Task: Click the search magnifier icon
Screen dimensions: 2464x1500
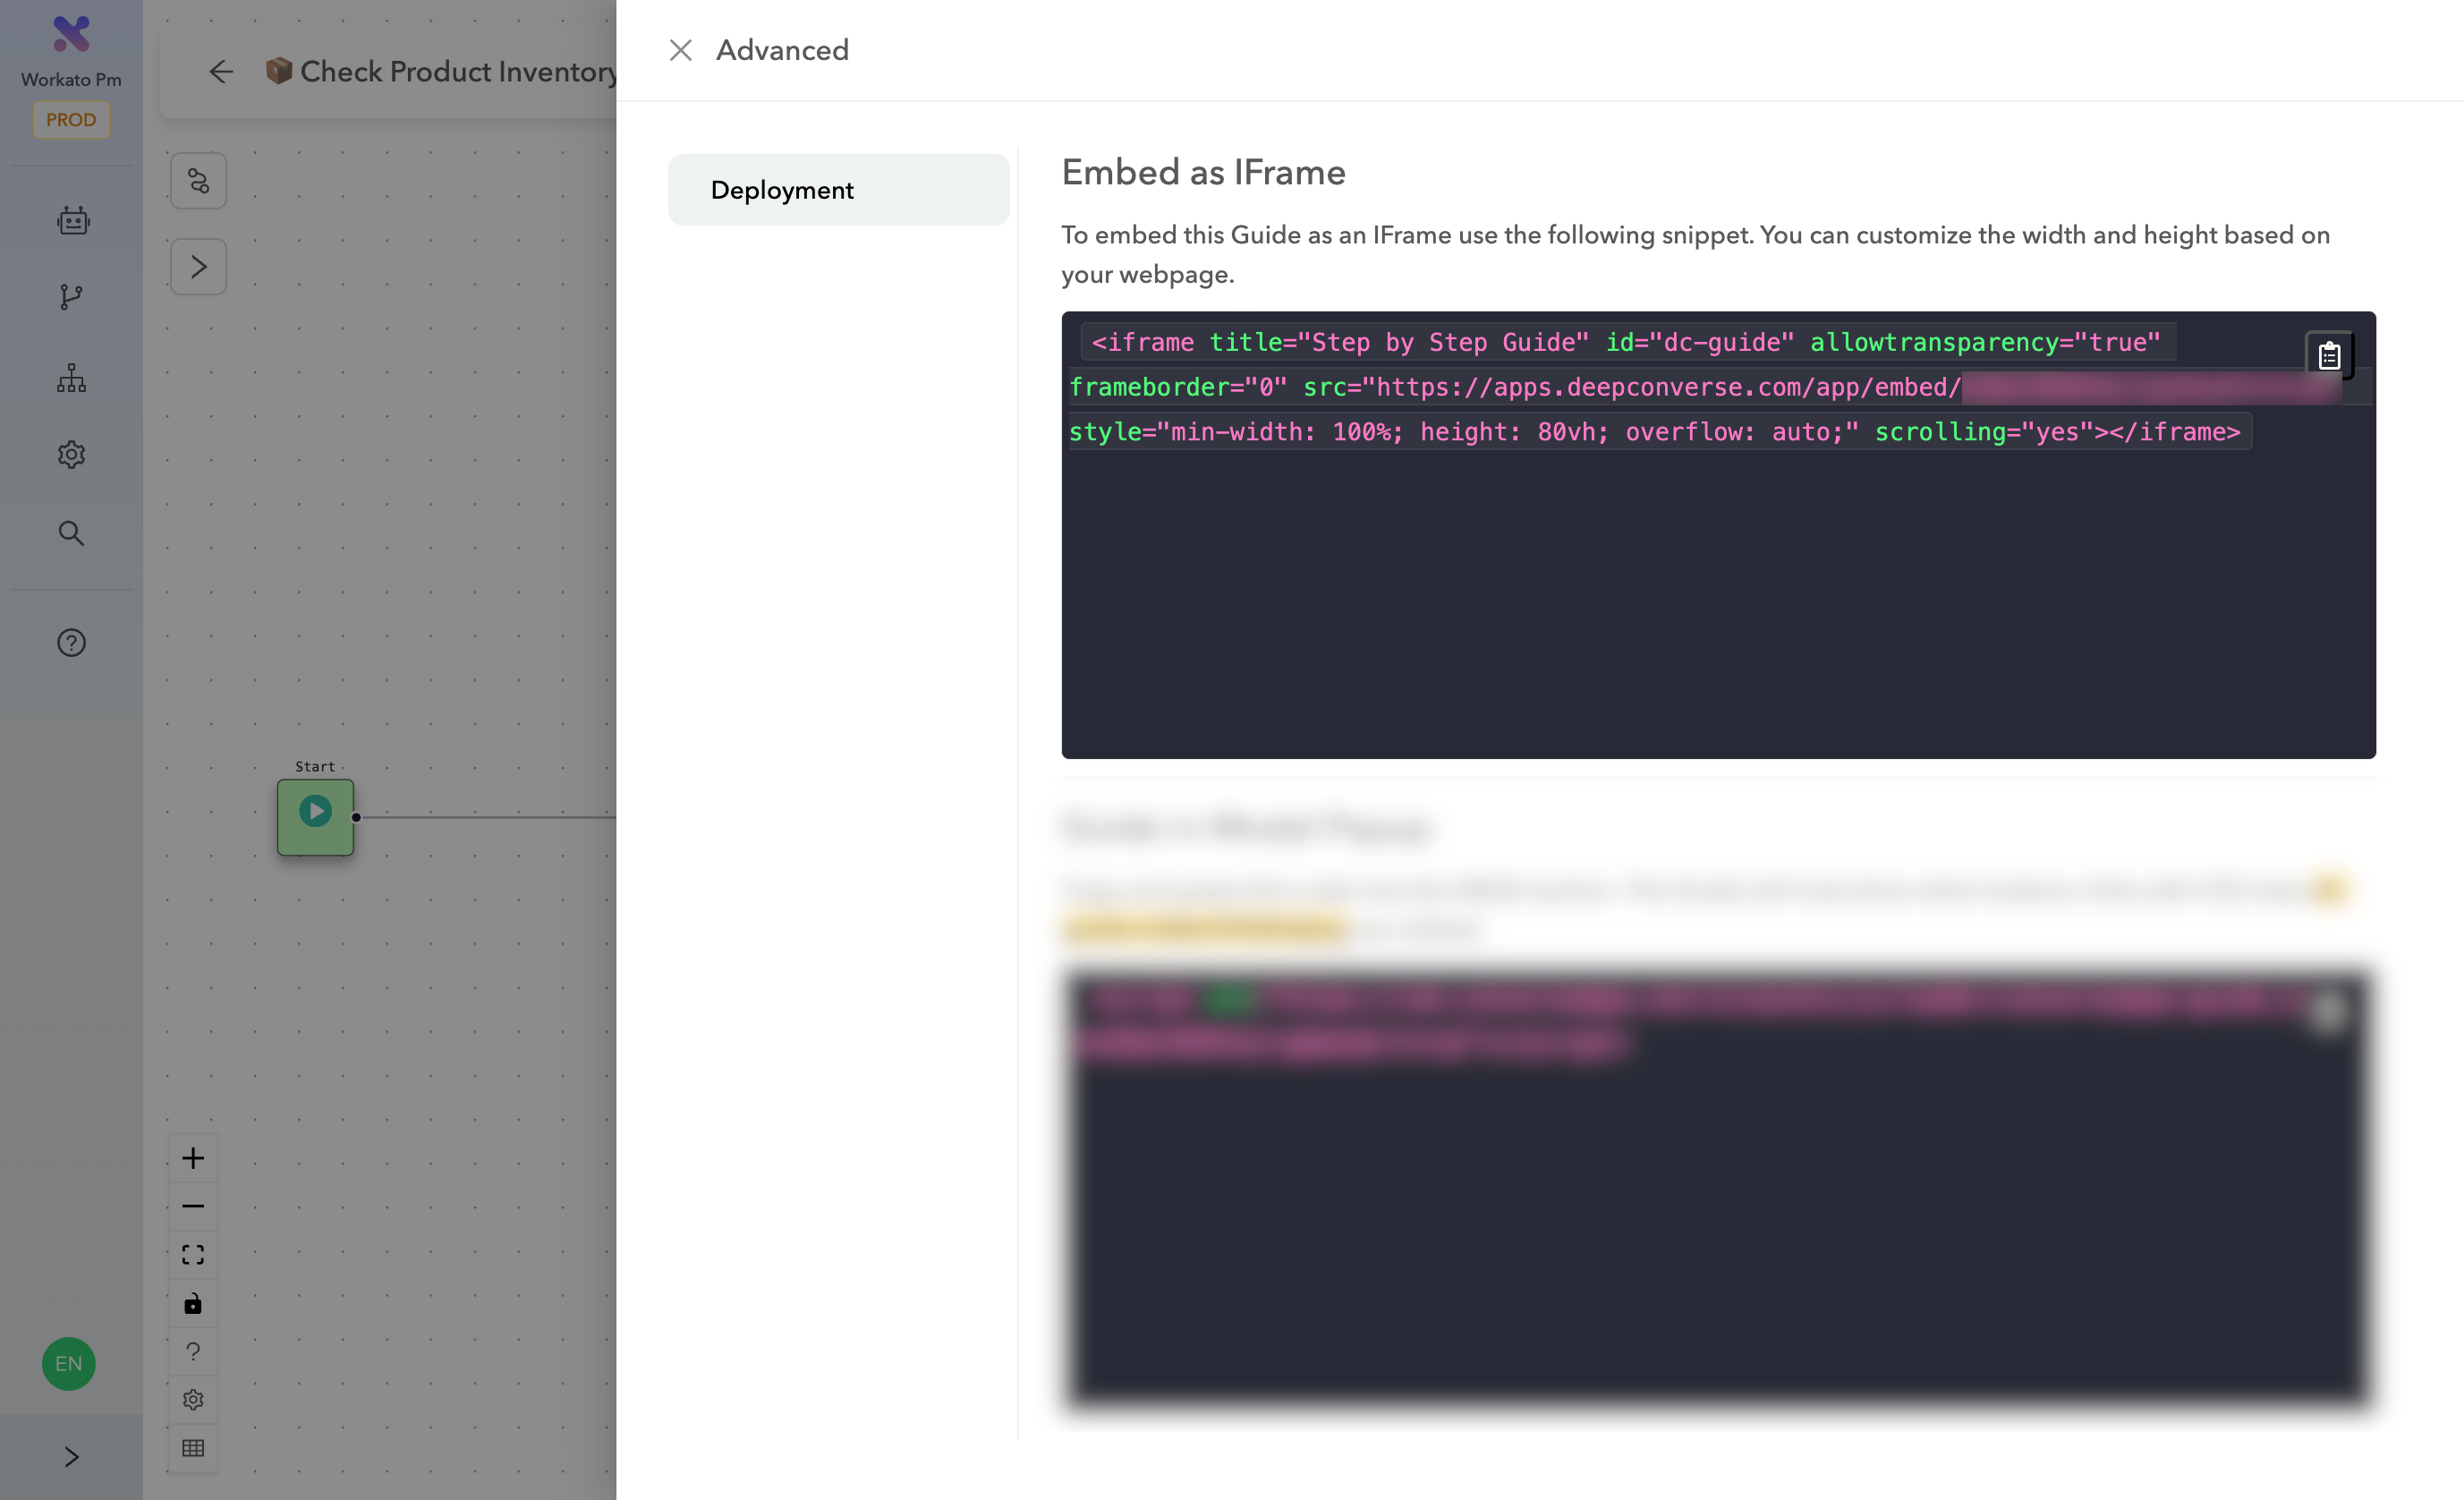Action: 71,533
